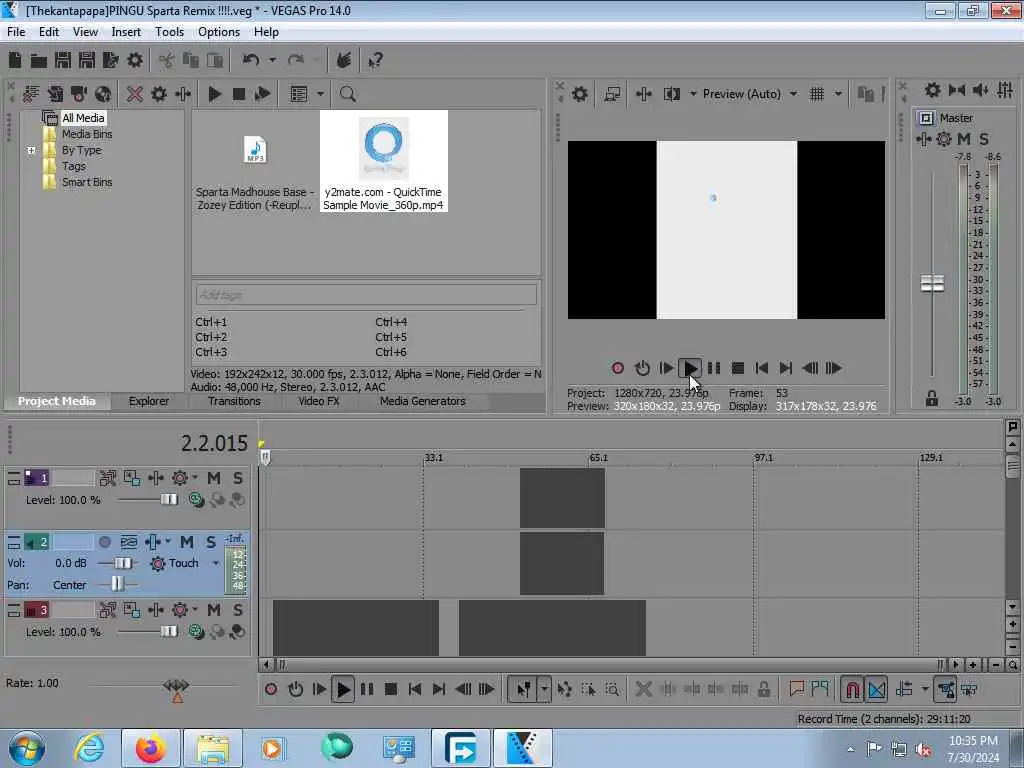1024x768 pixels.
Task: Click the Overlays grid icon in preview
Action: (x=816, y=94)
